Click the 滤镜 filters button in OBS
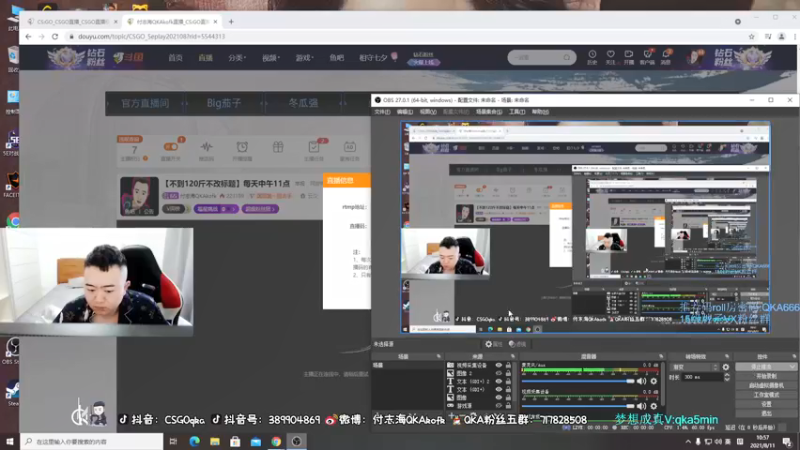This screenshot has height=450, width=800. click(517, 344)
